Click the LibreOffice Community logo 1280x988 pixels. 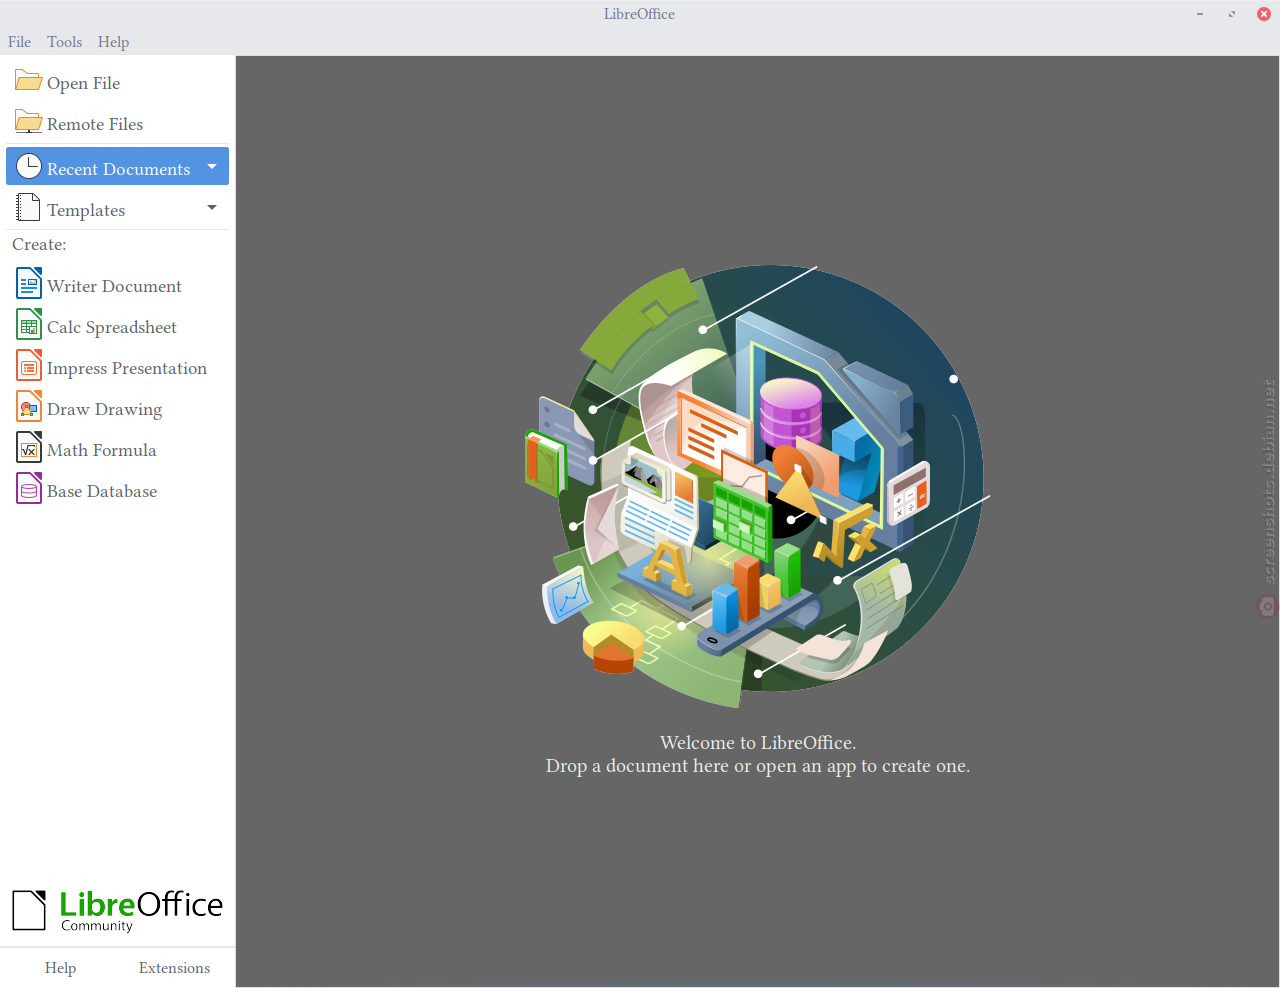click(117, 911)
